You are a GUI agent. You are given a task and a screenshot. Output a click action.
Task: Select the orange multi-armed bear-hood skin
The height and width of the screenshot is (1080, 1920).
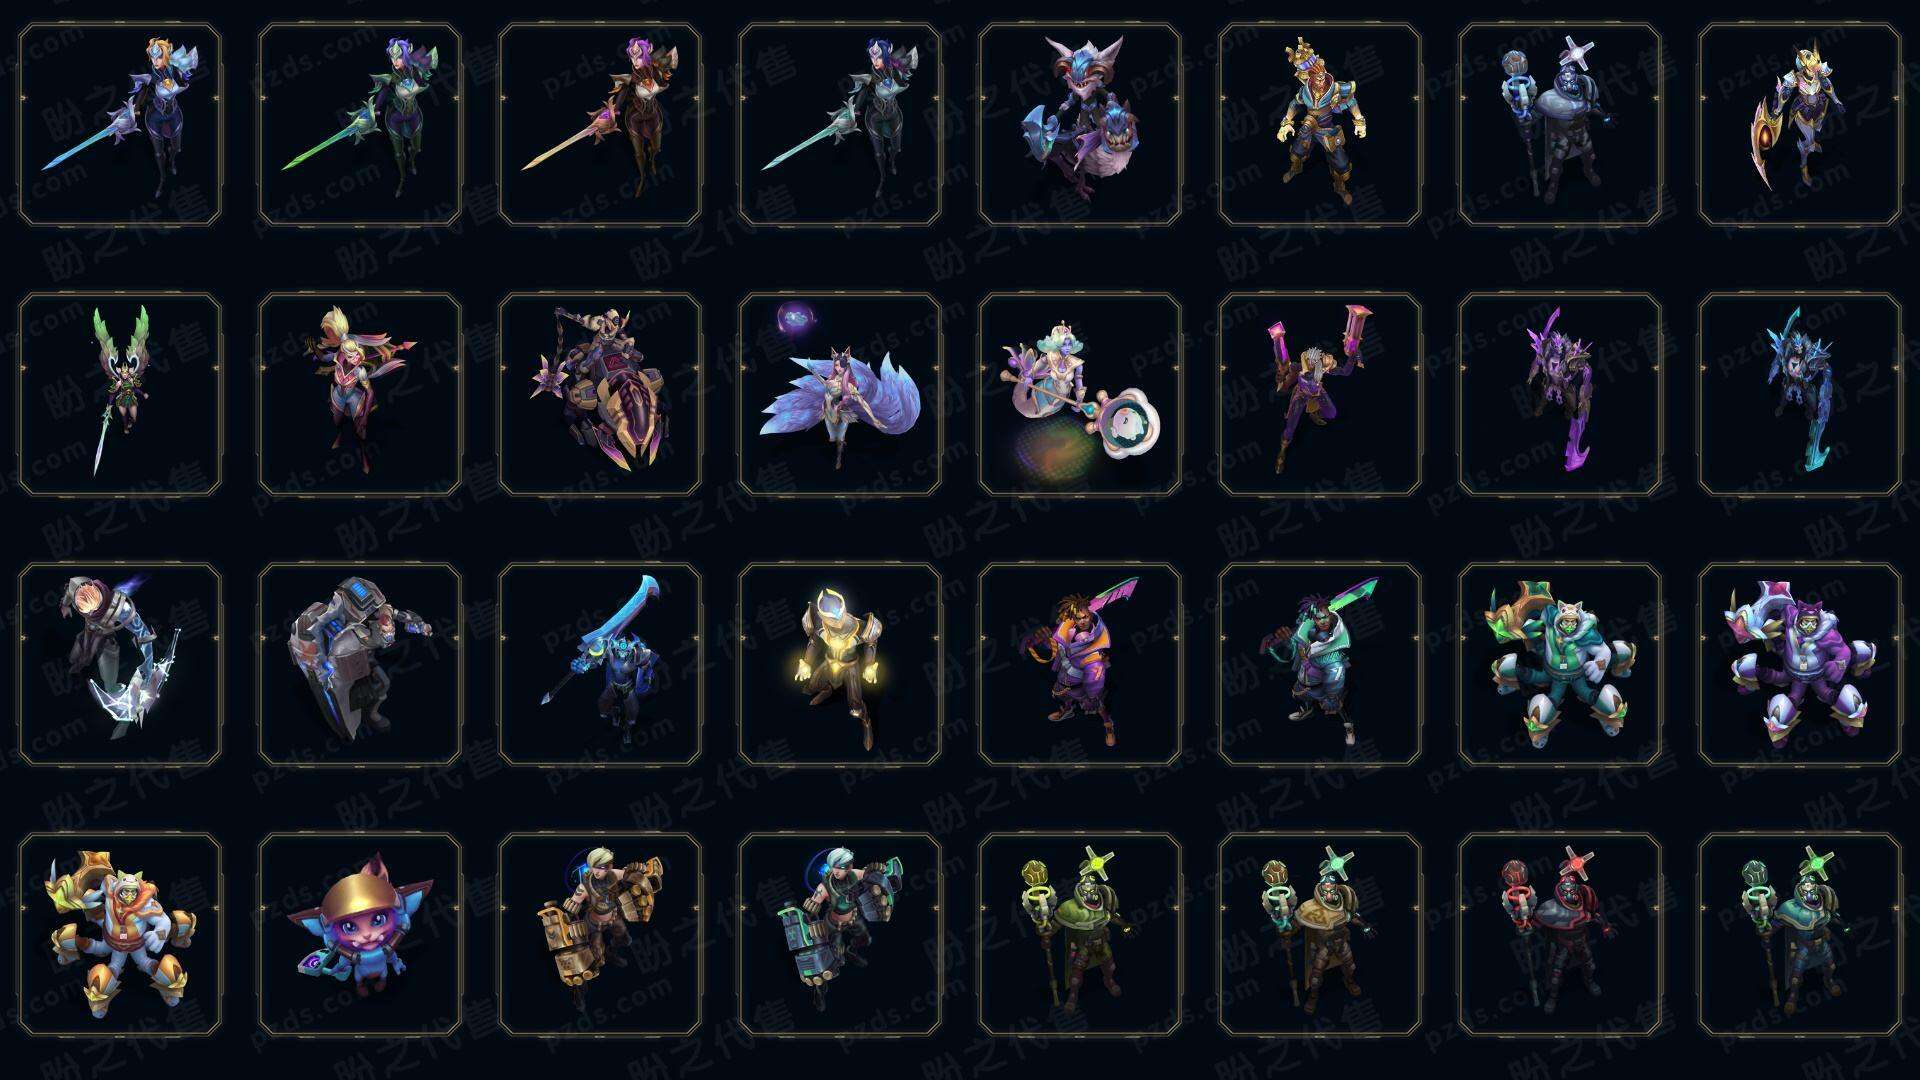click(120, 934)
